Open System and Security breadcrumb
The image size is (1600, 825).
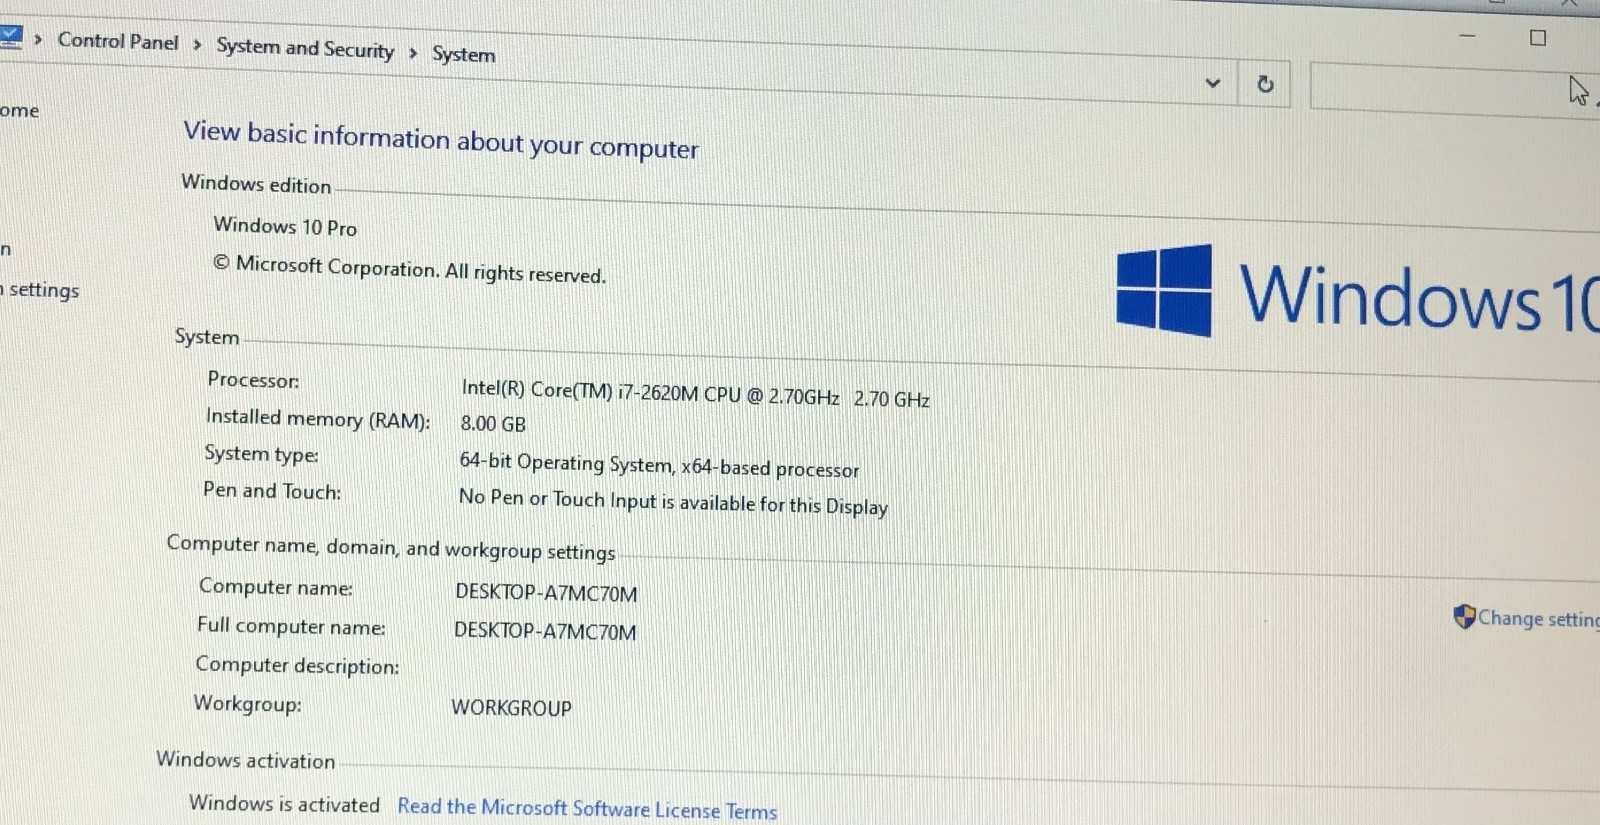click(305, 48)
